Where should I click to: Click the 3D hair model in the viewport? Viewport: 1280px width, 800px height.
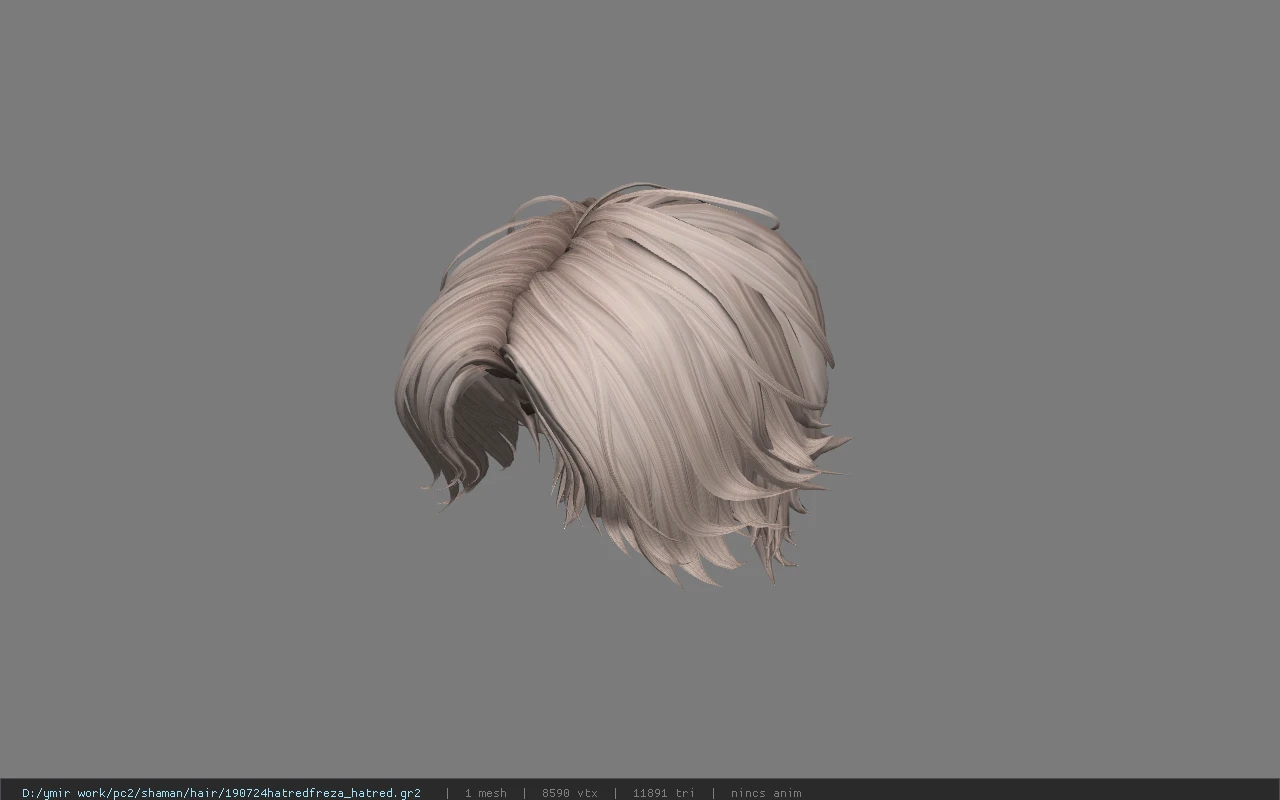[622, 385]
